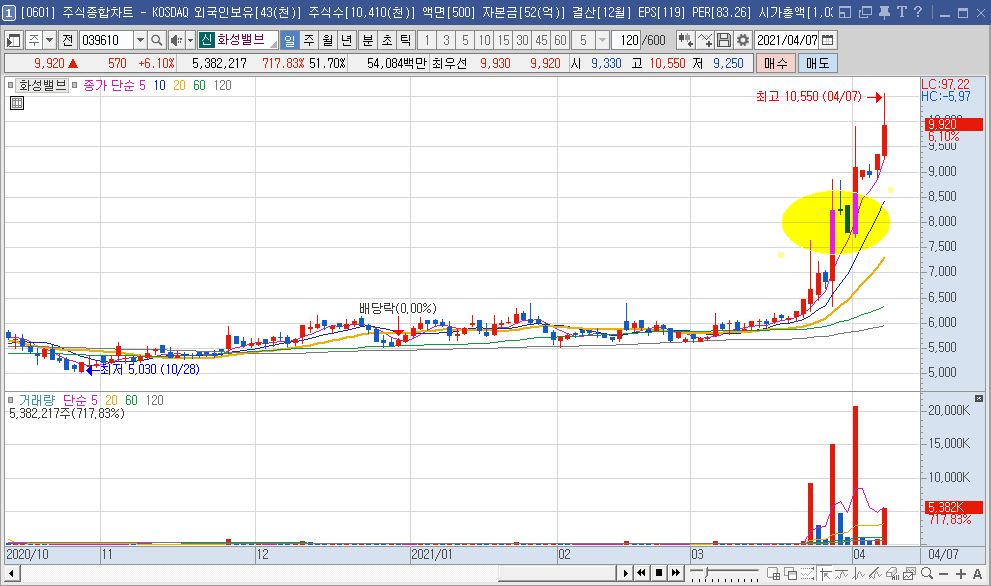Viewport: 991px width, 586px height.
Task: Open the candle chart type icon
Action: point(685,40)
